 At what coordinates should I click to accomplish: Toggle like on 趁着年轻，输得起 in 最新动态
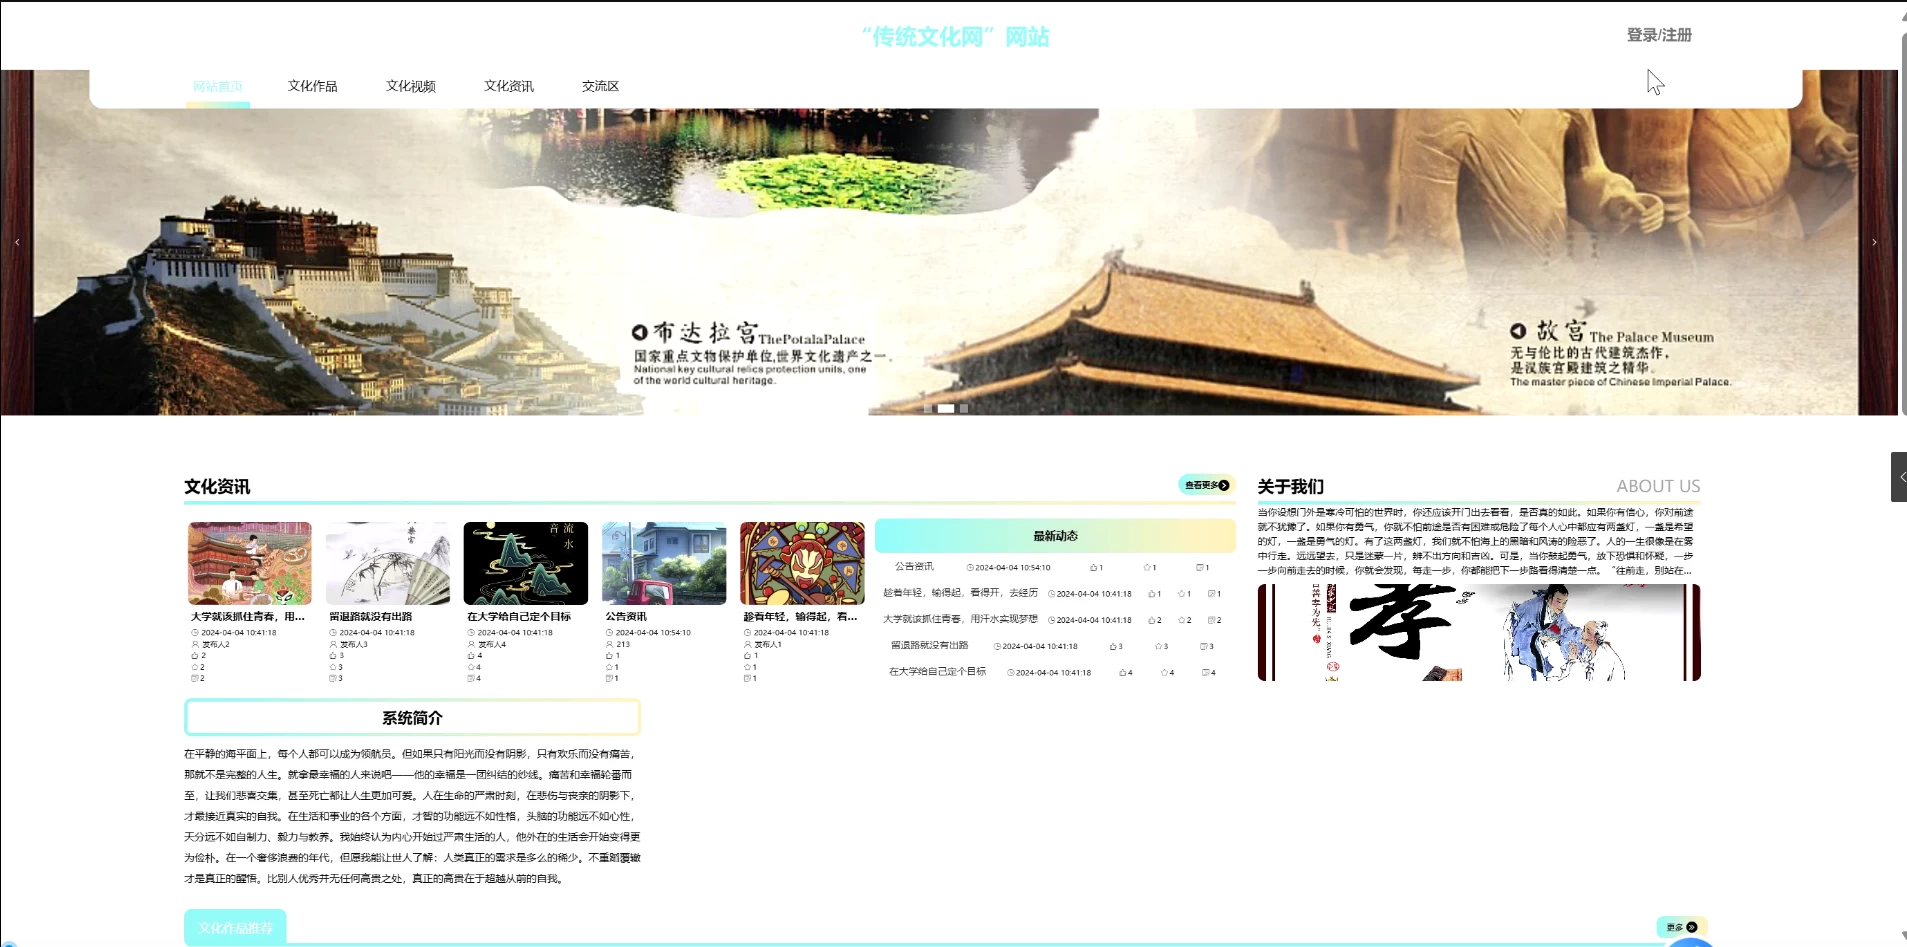[1151, 594]
